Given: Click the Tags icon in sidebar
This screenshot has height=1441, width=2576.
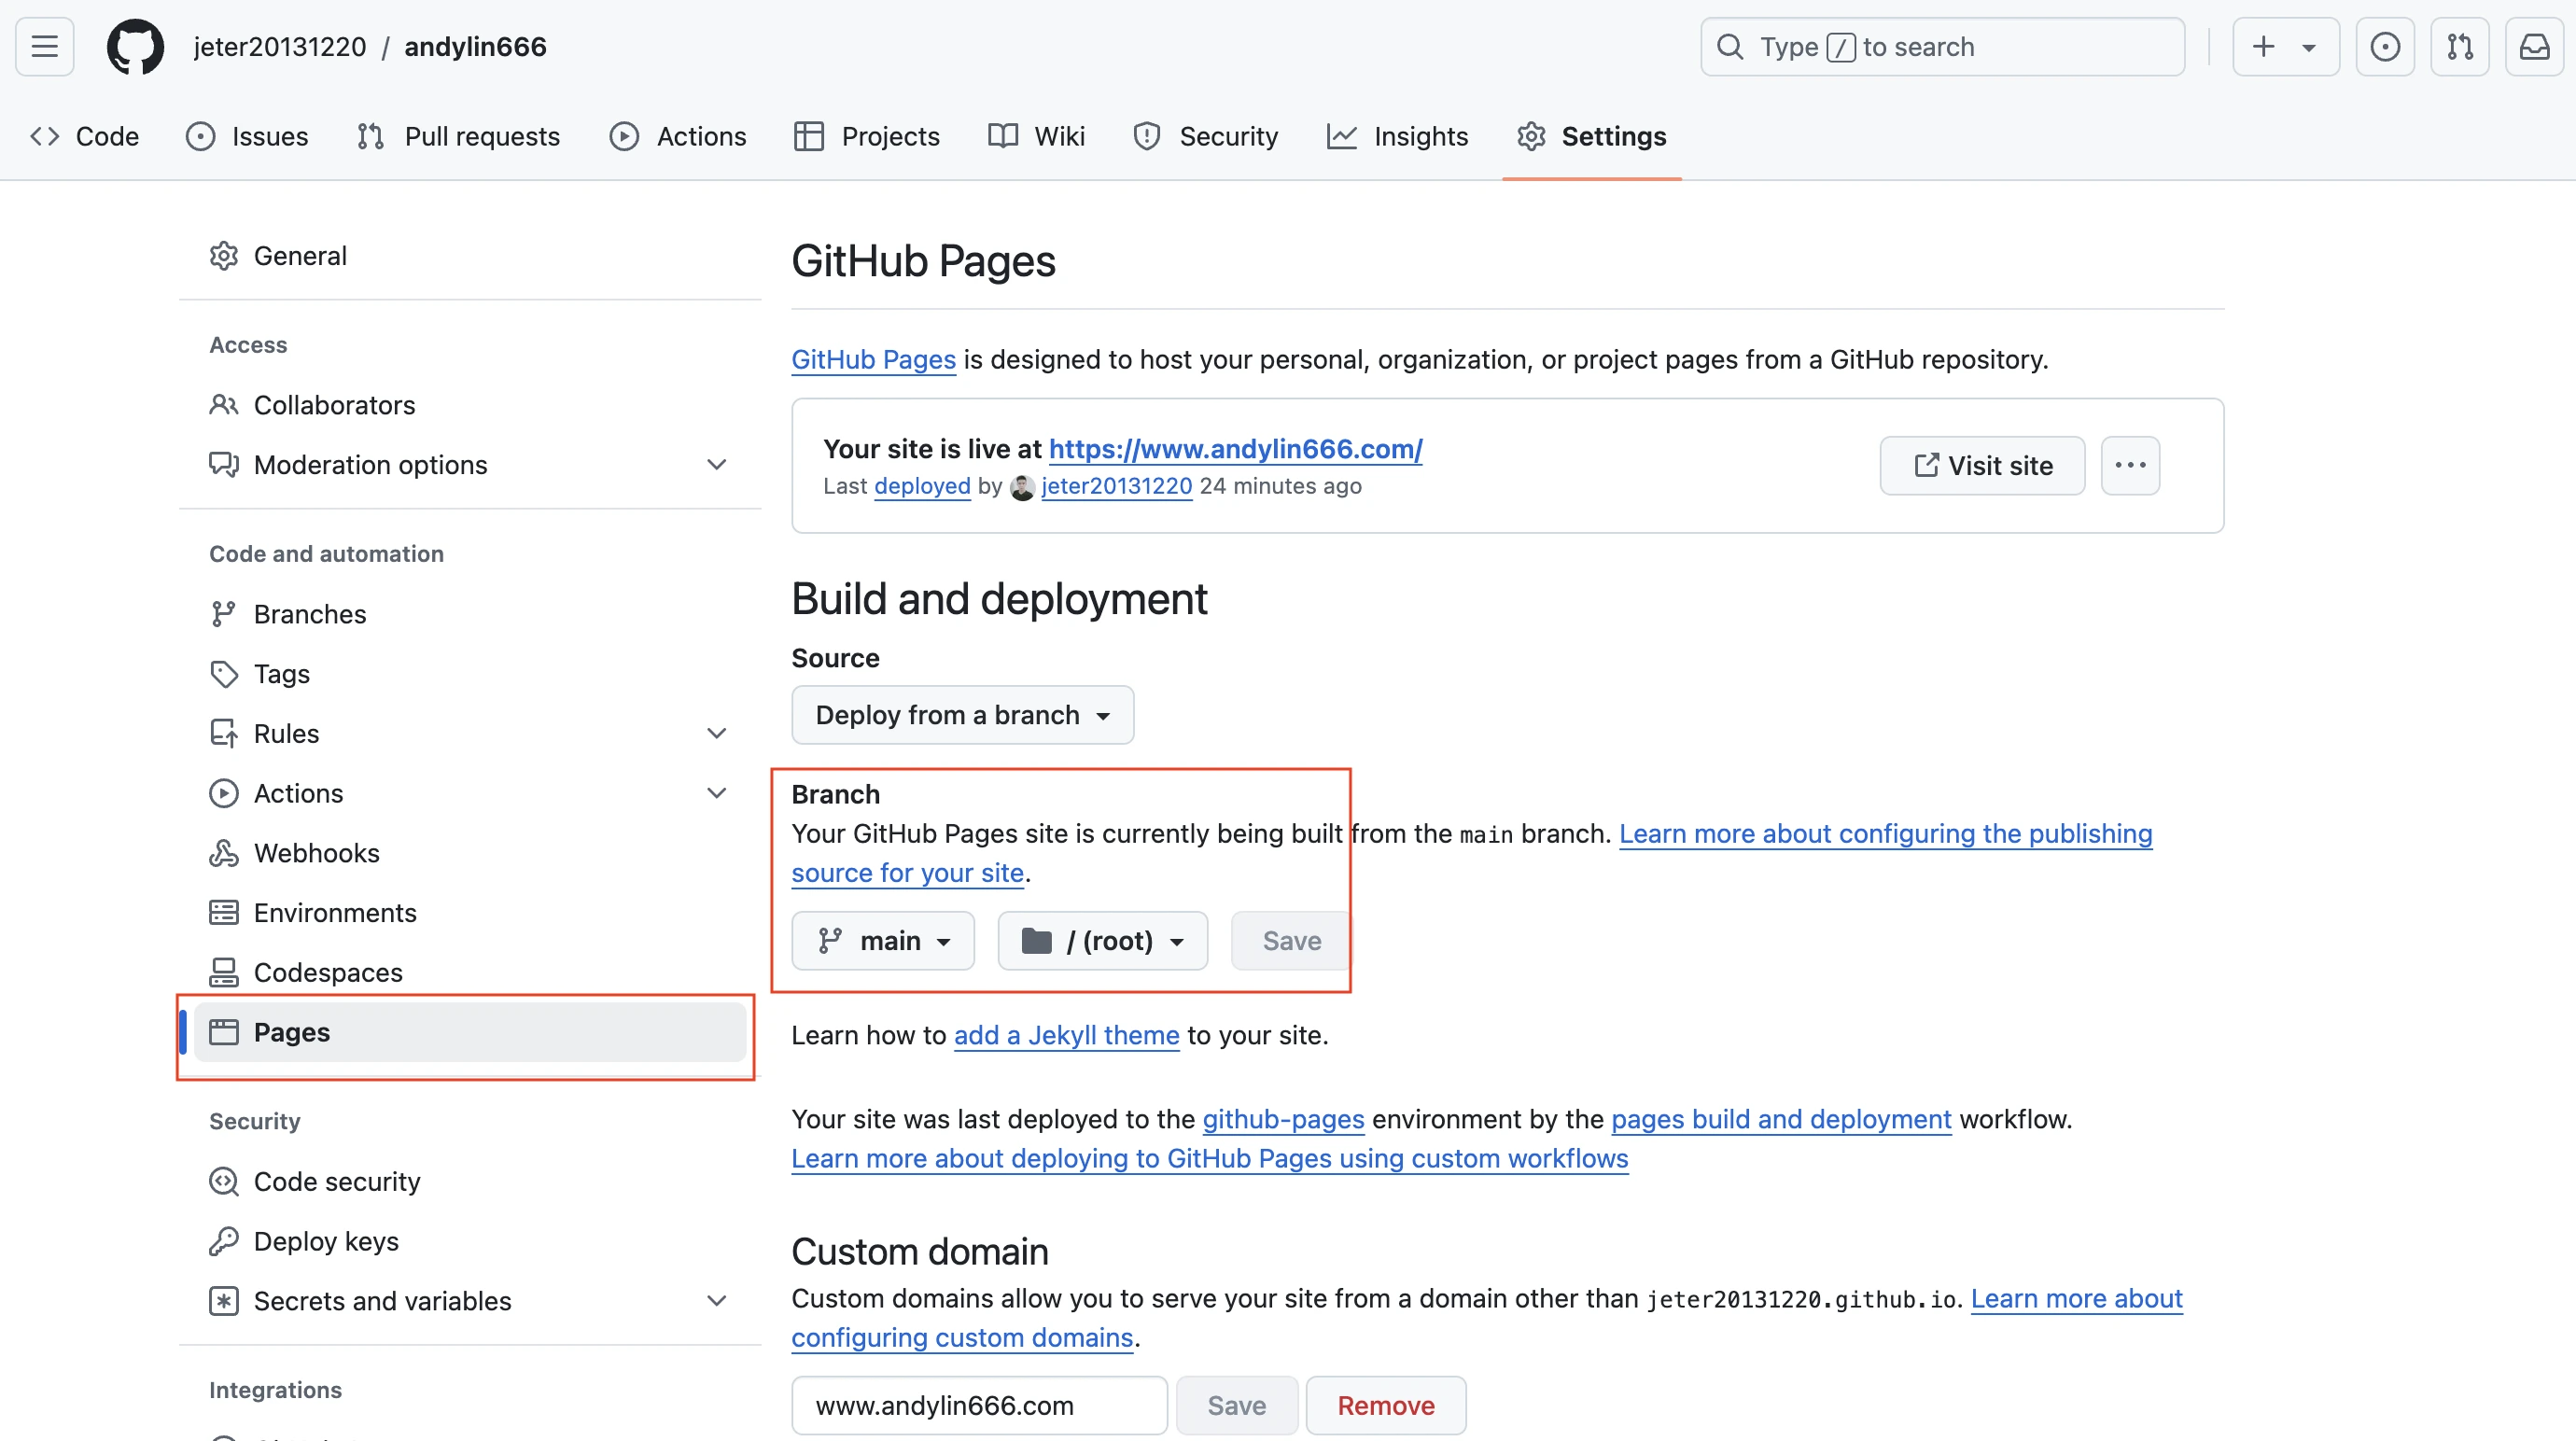Looking at the screenshot, I should 224,674.
